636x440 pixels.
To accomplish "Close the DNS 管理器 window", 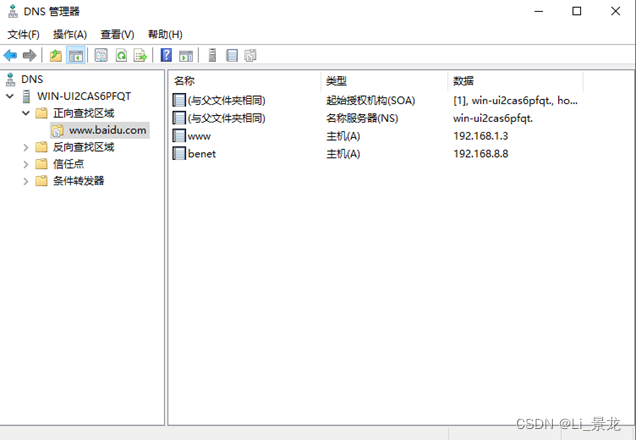I will pos(615,11).
